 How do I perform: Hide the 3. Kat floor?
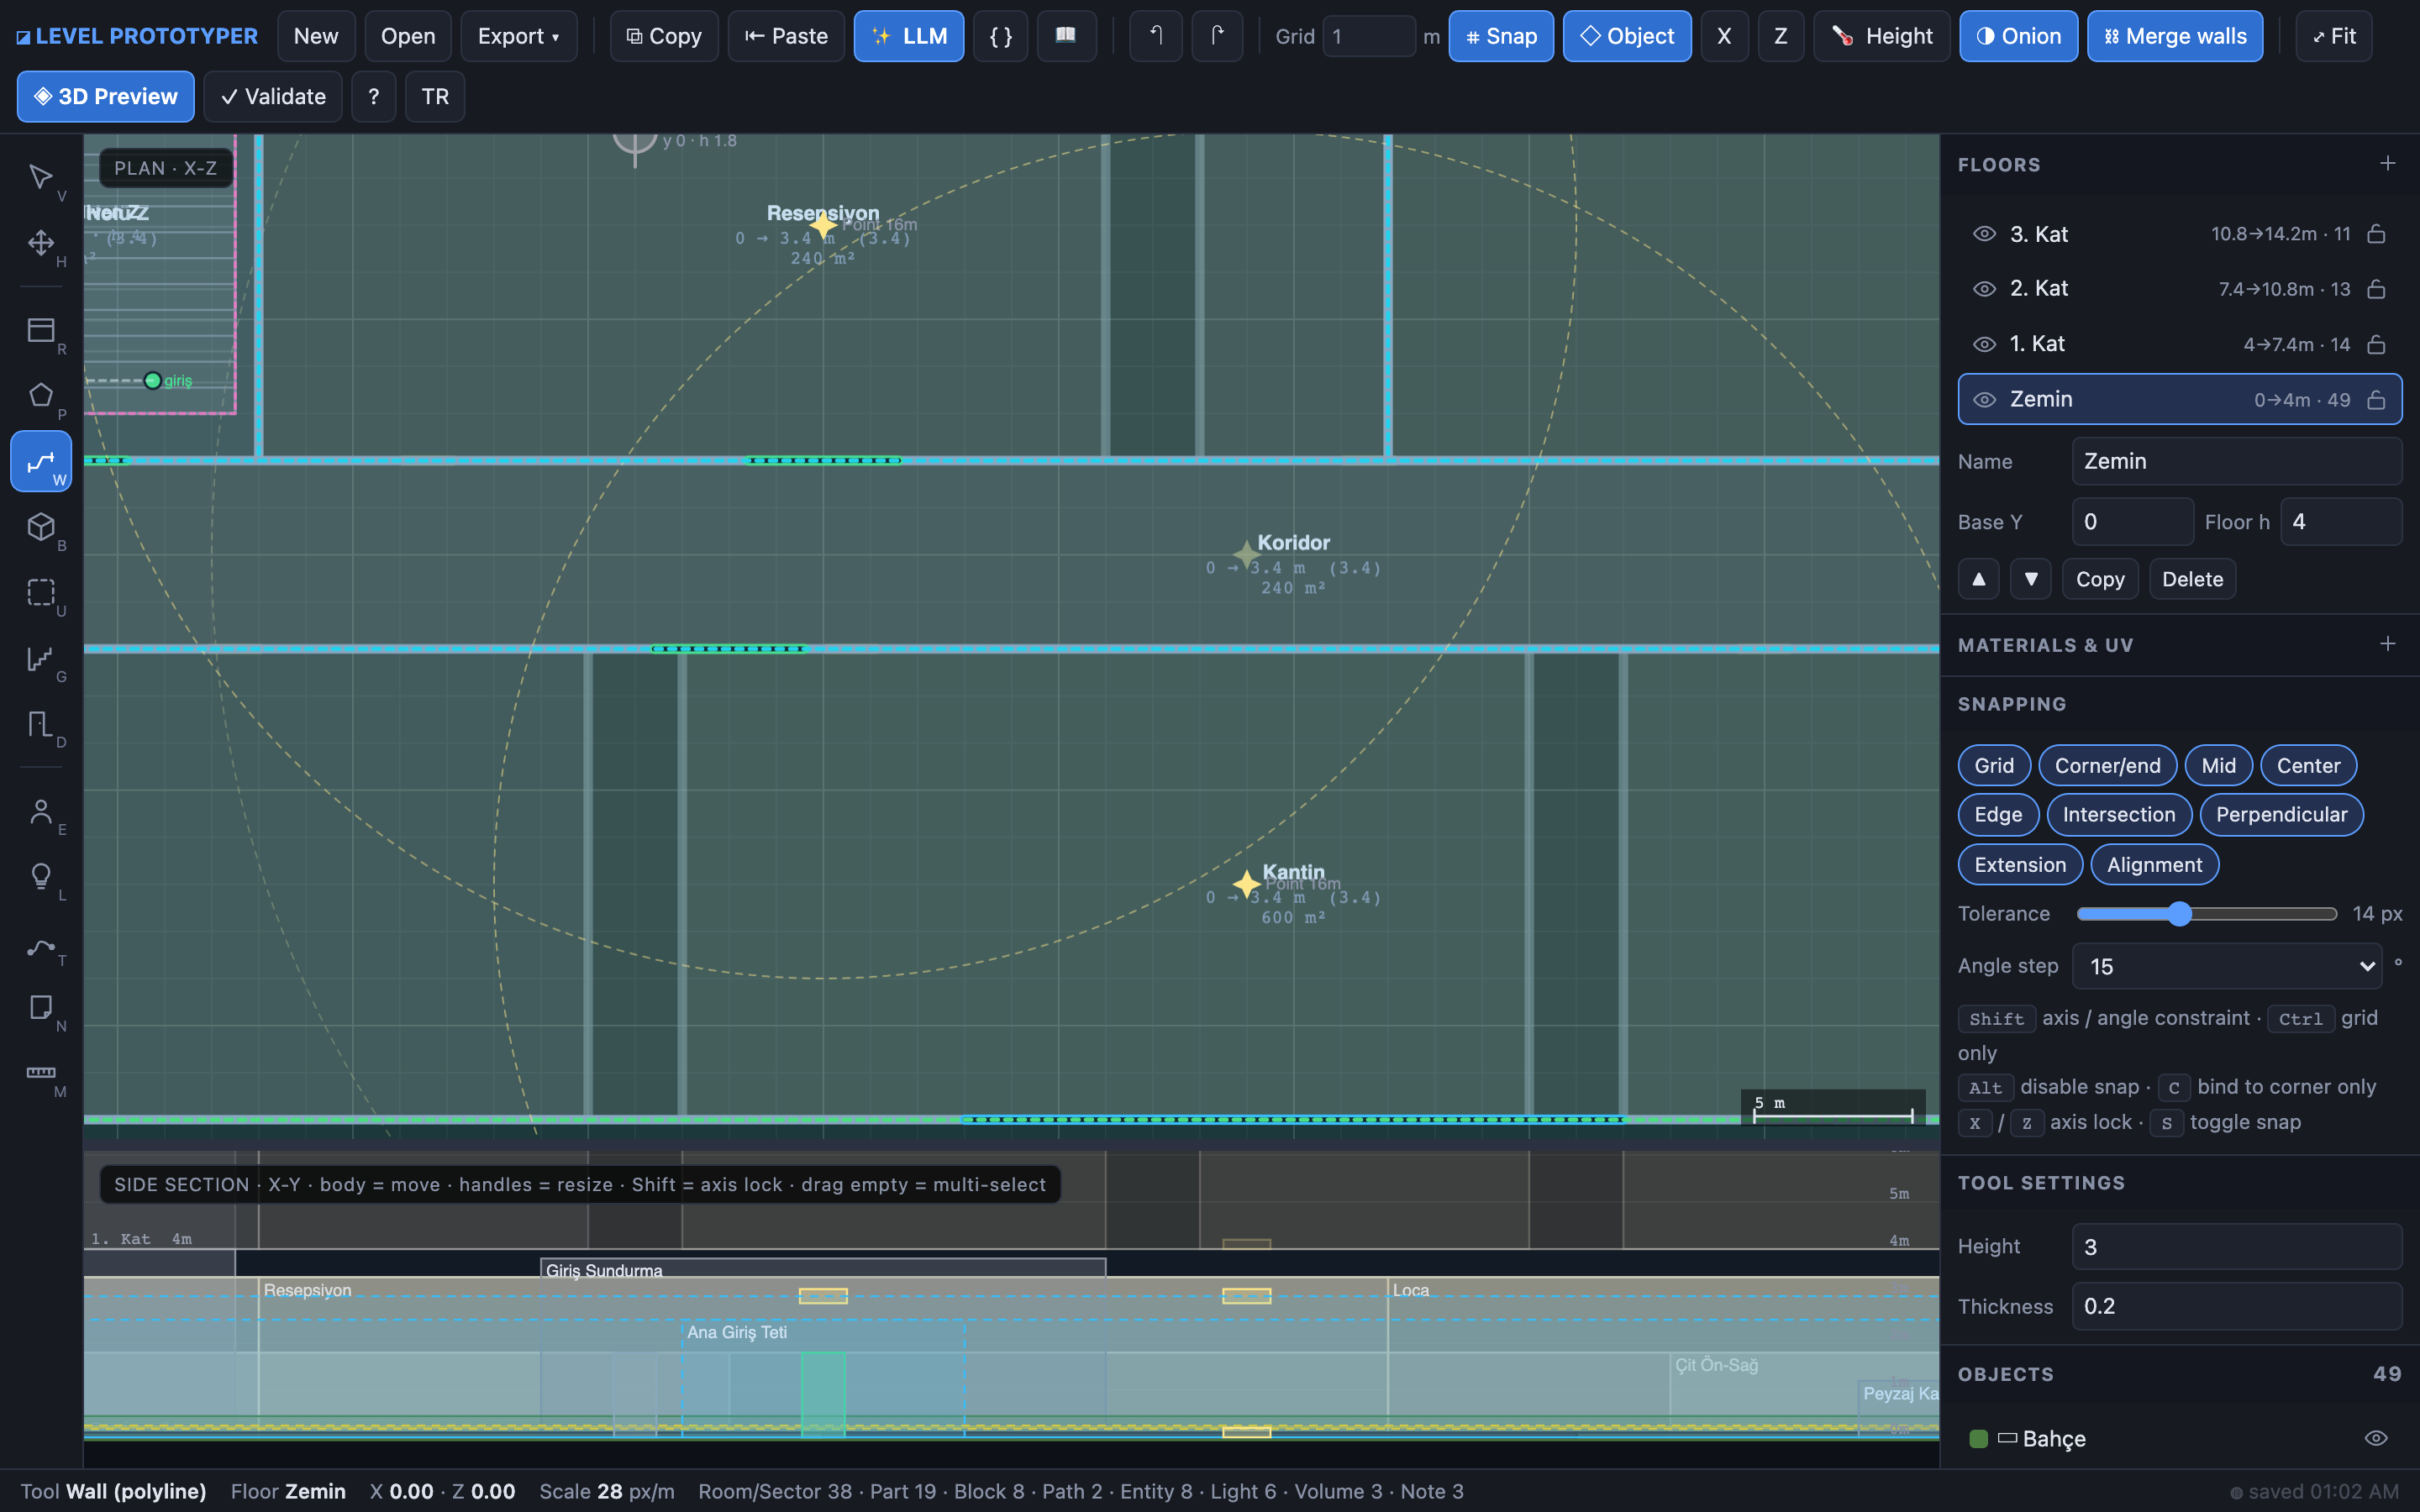point(1984,234)
